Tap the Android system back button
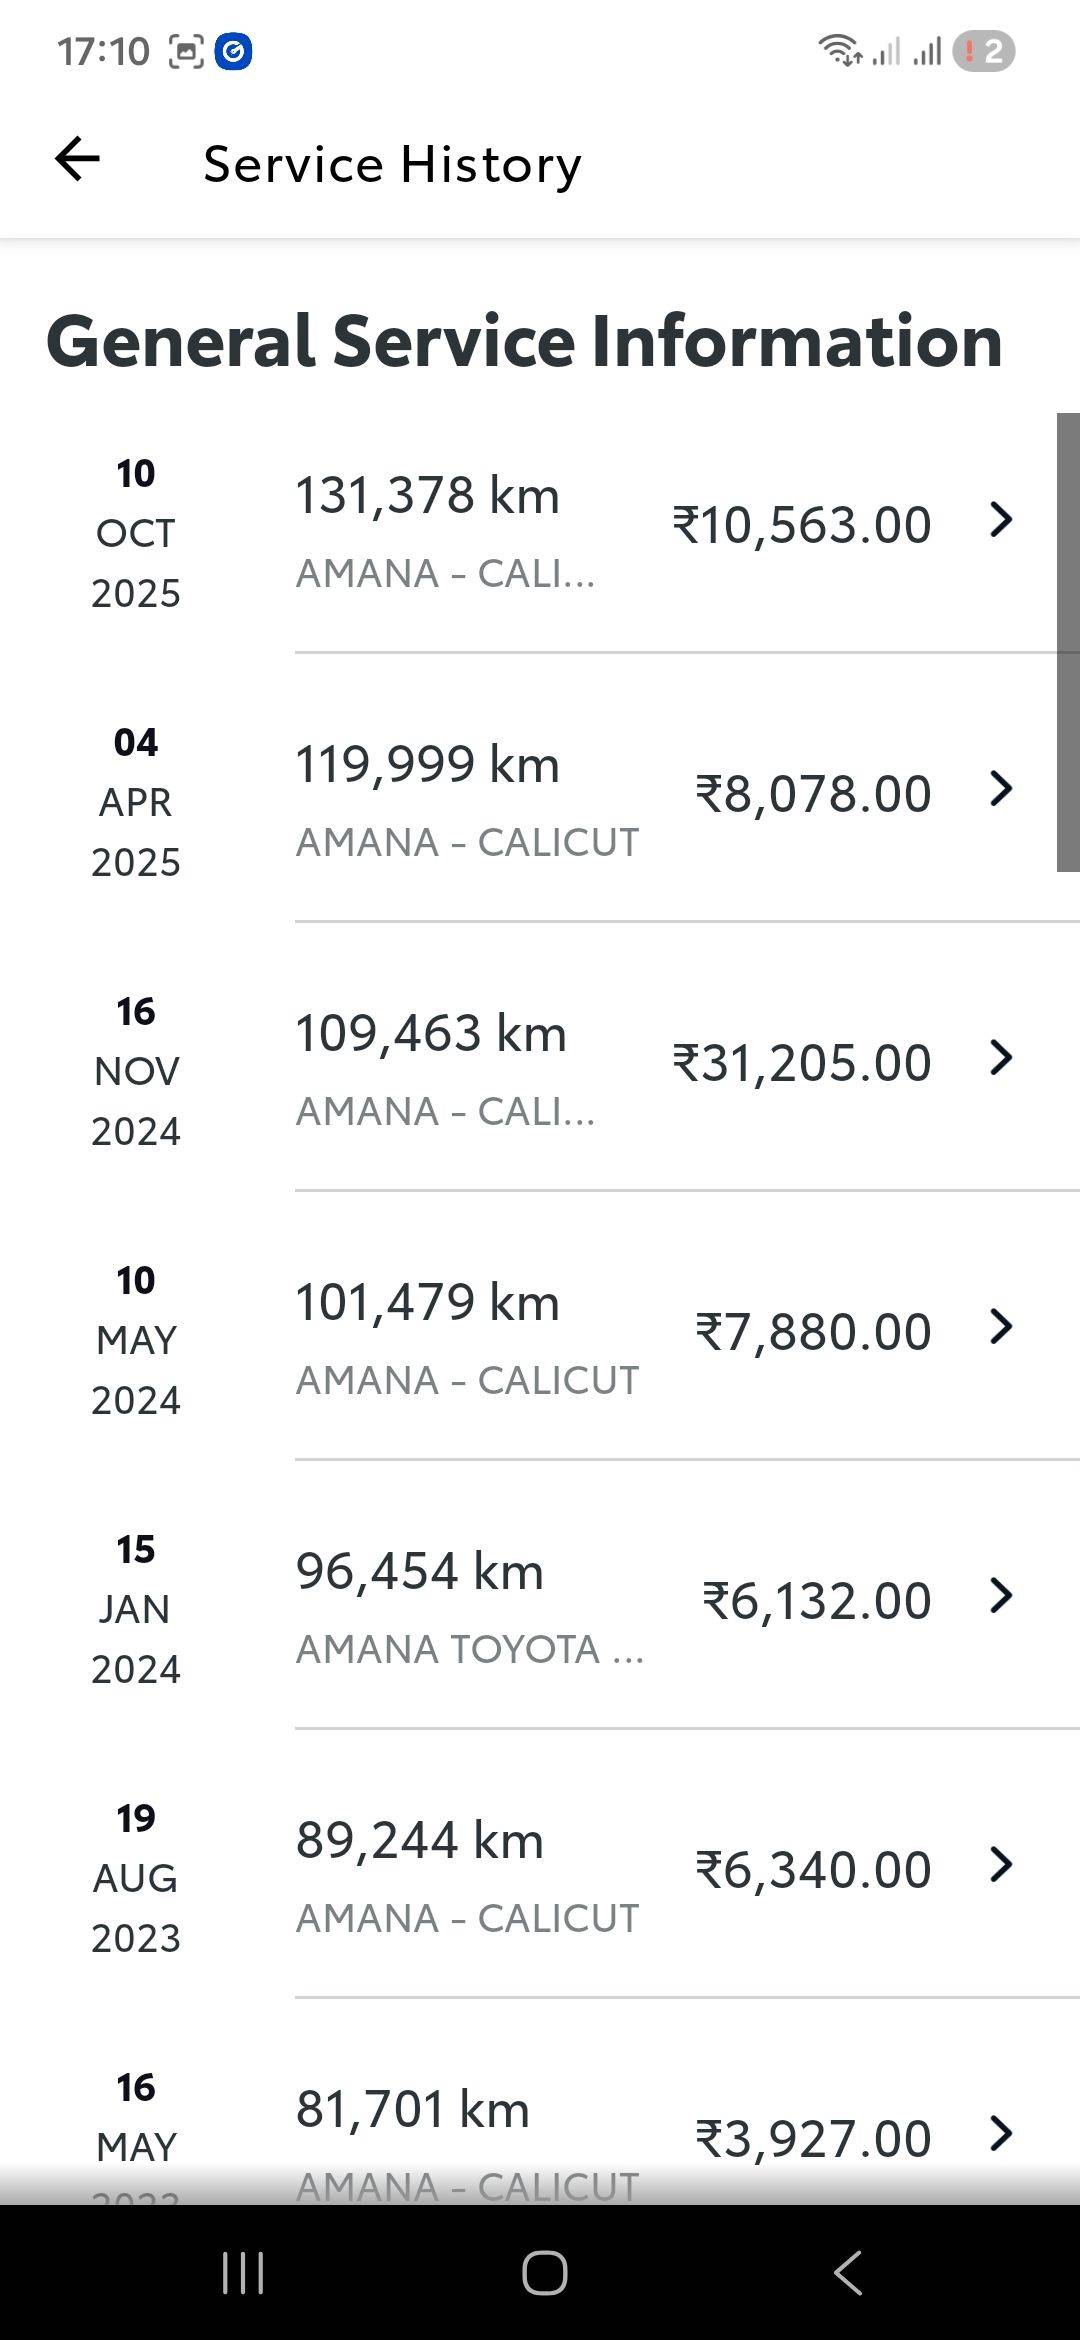This screenshot has width=1080, height=2340. pos(848,2272)
